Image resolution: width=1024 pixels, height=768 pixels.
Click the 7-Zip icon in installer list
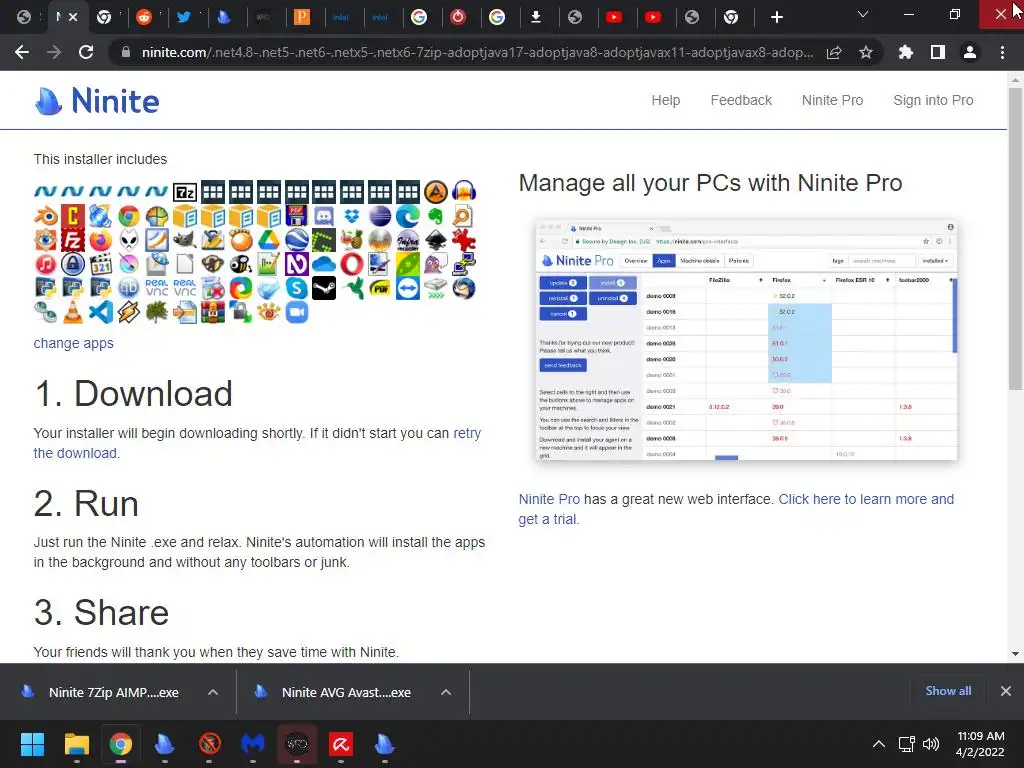click(x=185, y=192)
